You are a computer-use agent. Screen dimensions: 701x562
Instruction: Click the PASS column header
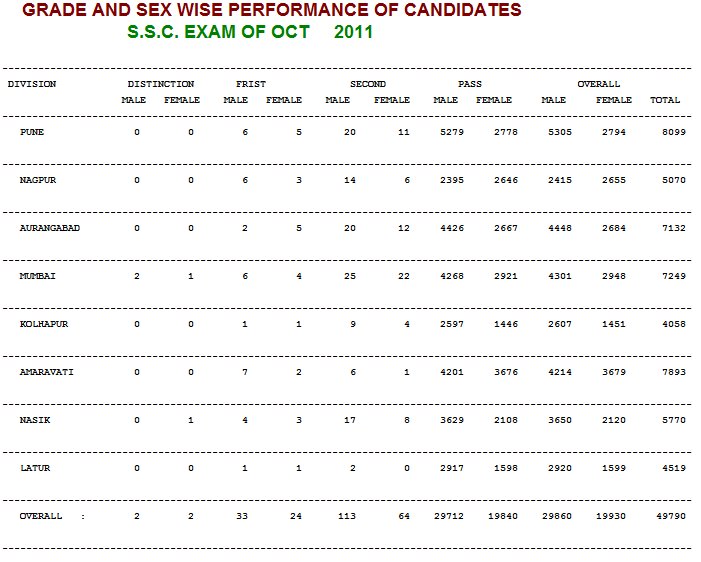coord(470,84)
